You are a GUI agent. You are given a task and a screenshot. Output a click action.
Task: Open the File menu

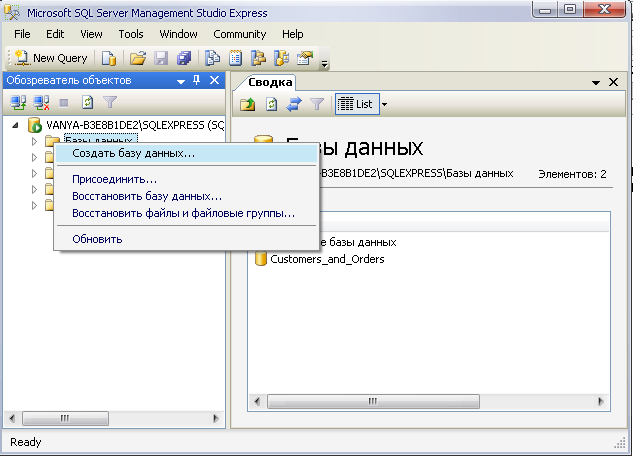tap(22, 34)
